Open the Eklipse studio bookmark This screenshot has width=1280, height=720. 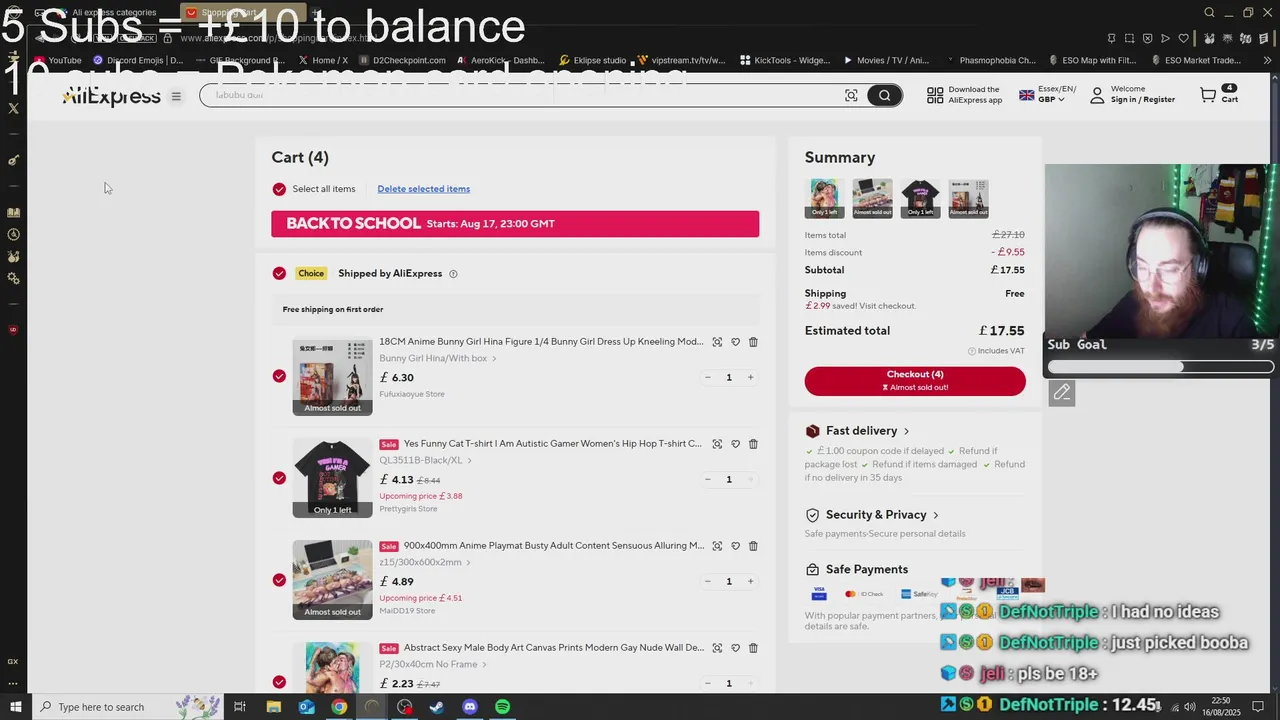pyautogui.click(x=593, y=60)
